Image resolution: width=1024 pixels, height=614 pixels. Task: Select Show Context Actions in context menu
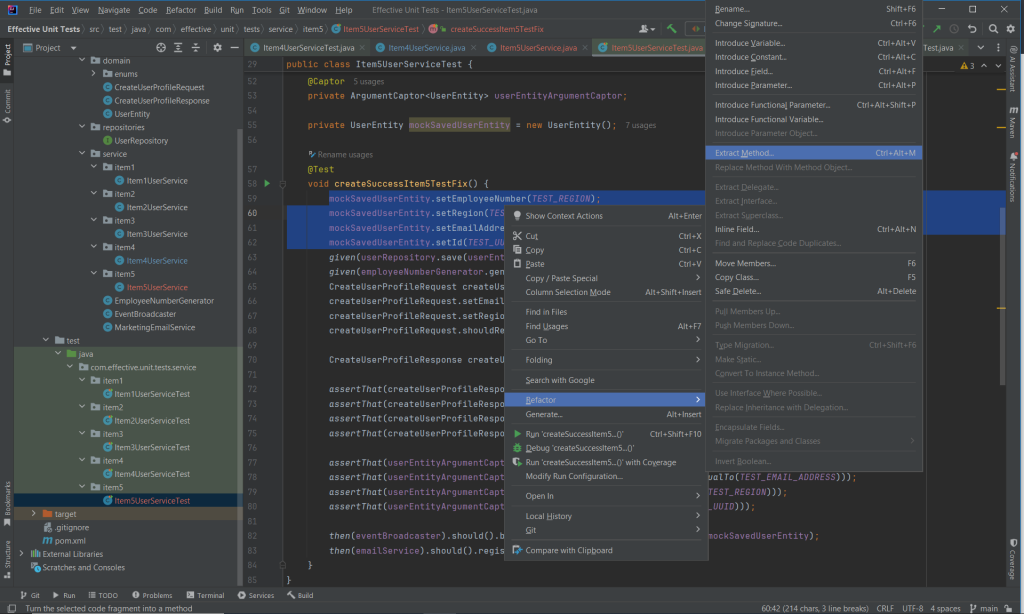(x=563, y=216)
